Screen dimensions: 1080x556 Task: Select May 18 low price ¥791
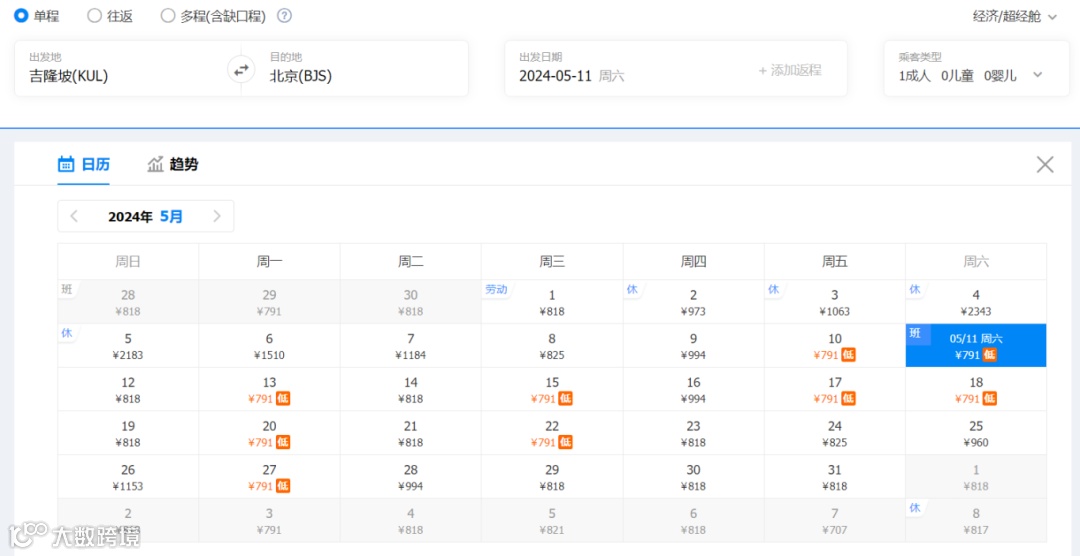[x=976, y=389]
